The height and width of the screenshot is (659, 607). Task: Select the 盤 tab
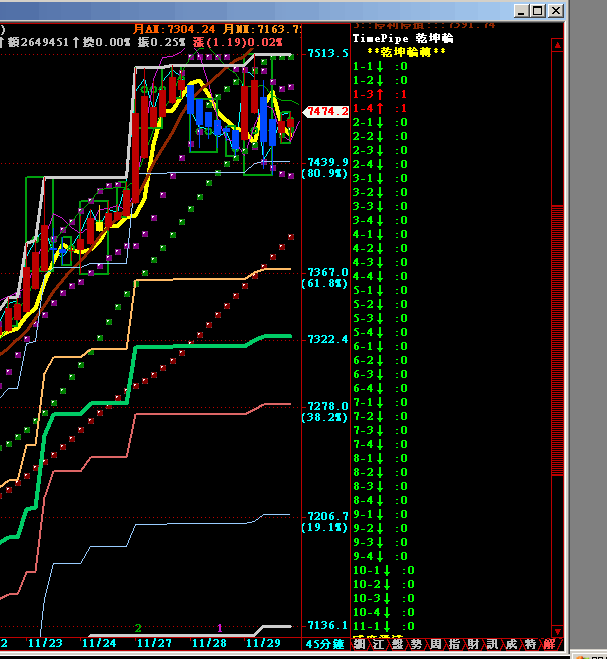click(400, 645)
